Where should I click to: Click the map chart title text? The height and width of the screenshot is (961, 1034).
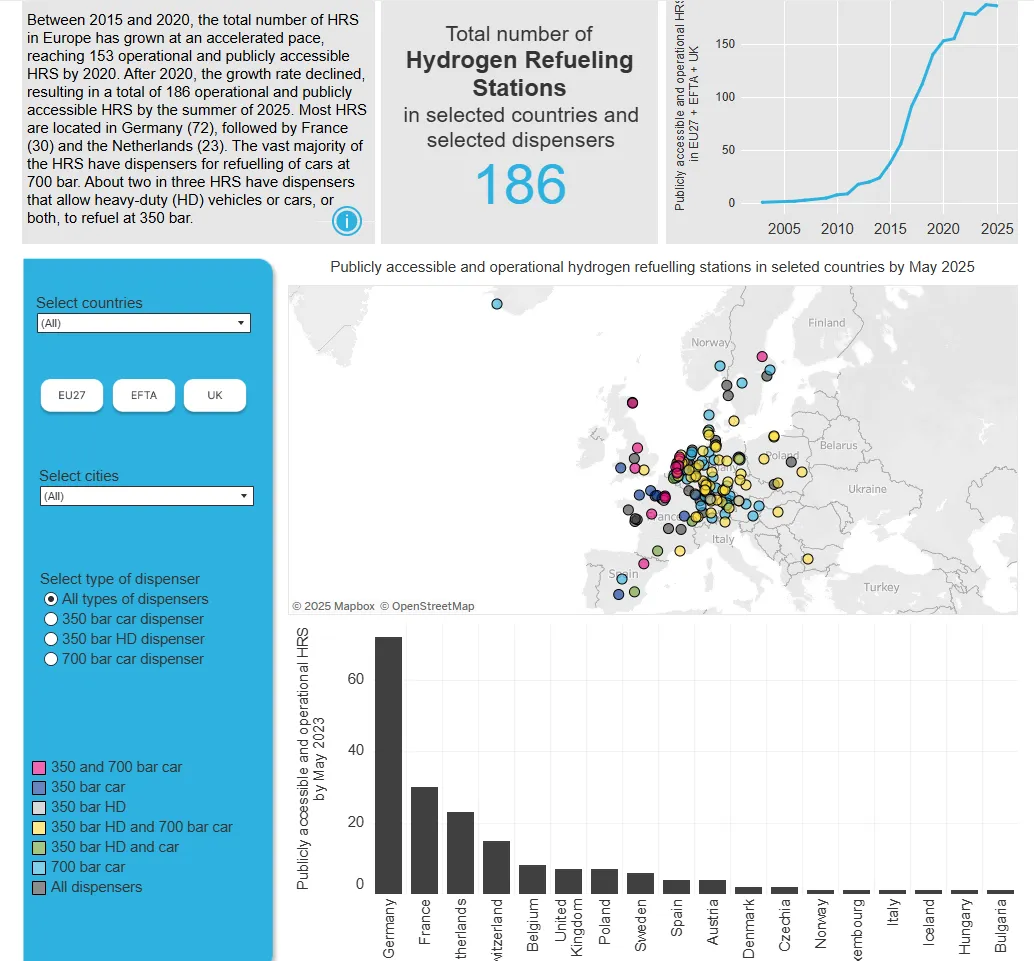(x=652, y=267)
